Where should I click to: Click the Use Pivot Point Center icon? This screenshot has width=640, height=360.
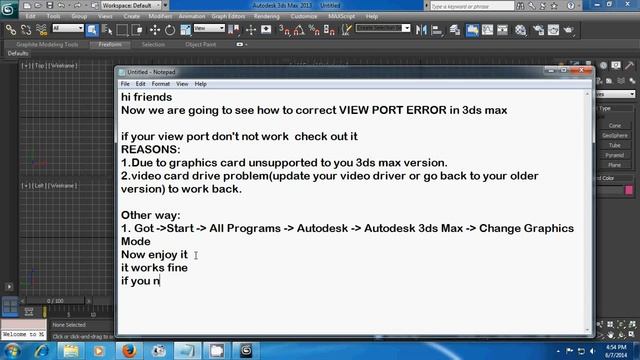pyautogui.click(x=234, y=30)
